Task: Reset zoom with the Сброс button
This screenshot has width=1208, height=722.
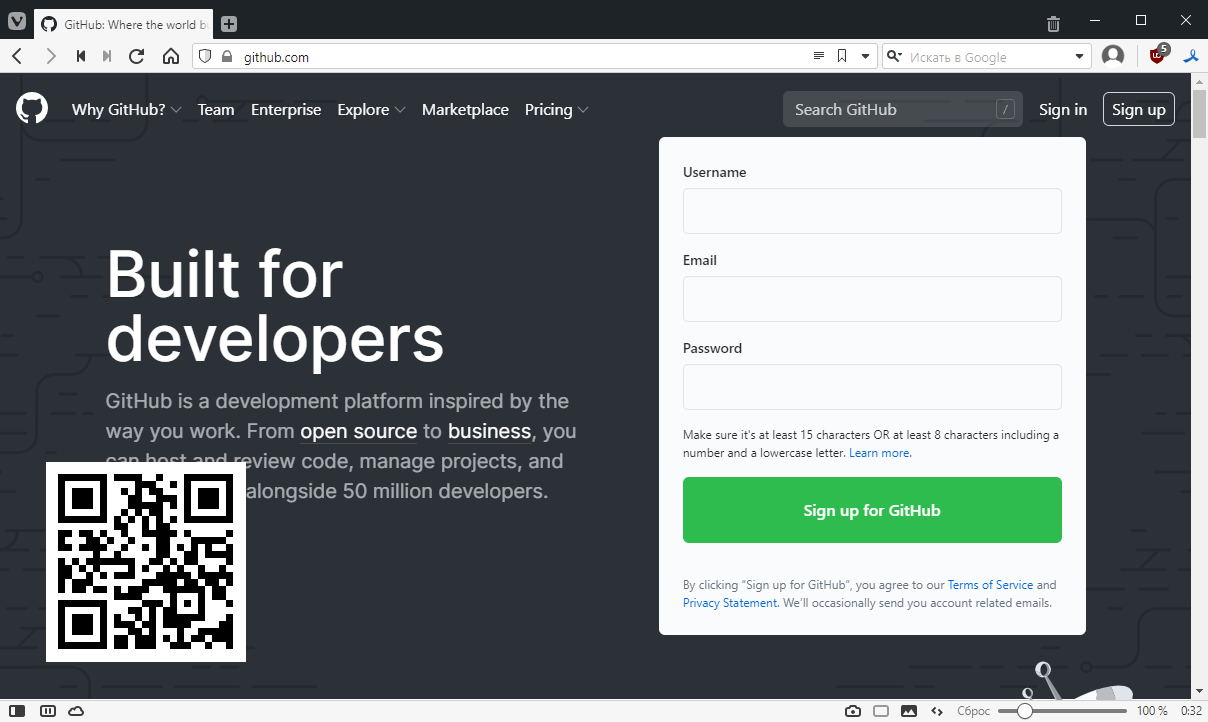Action: (x=973, y=711)
